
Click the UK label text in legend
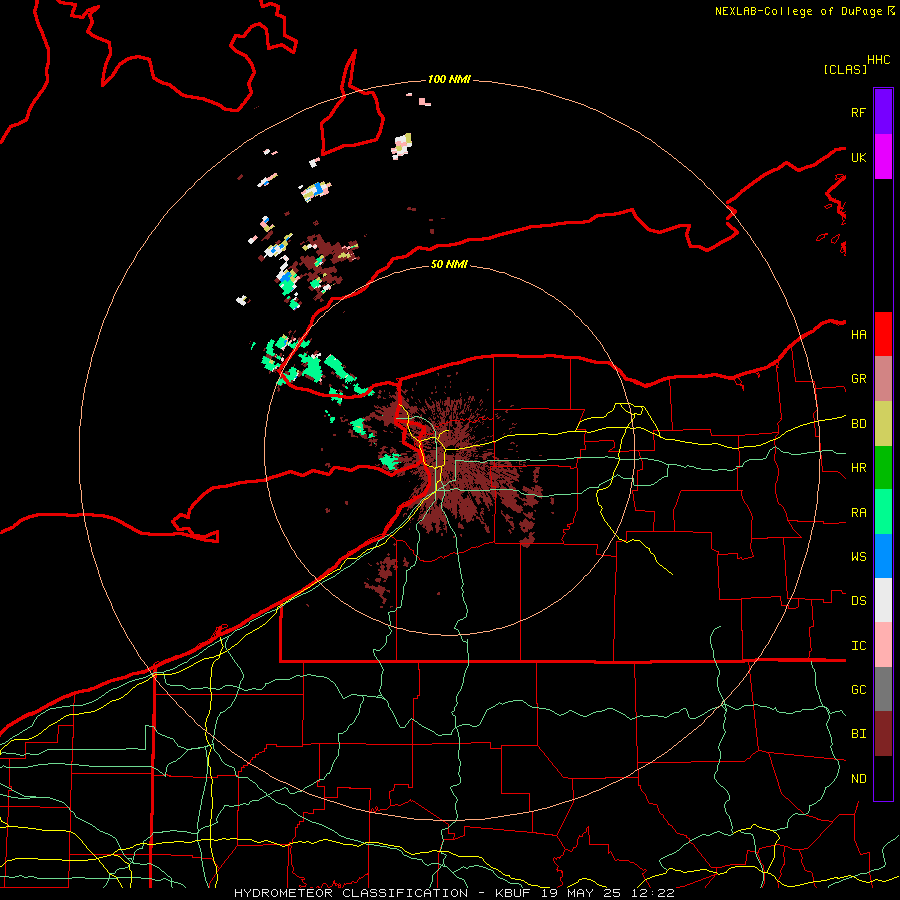pos(858,157)
